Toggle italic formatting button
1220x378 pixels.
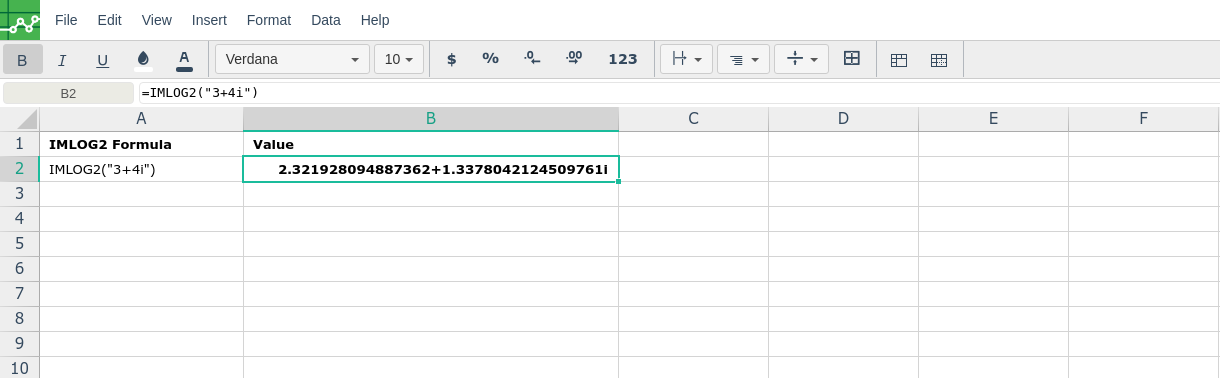[x=62, y=59]
